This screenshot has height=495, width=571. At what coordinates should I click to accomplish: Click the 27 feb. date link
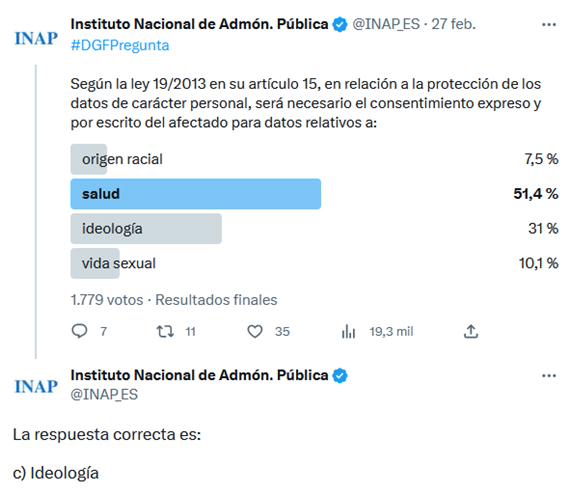tap(453, 24)
